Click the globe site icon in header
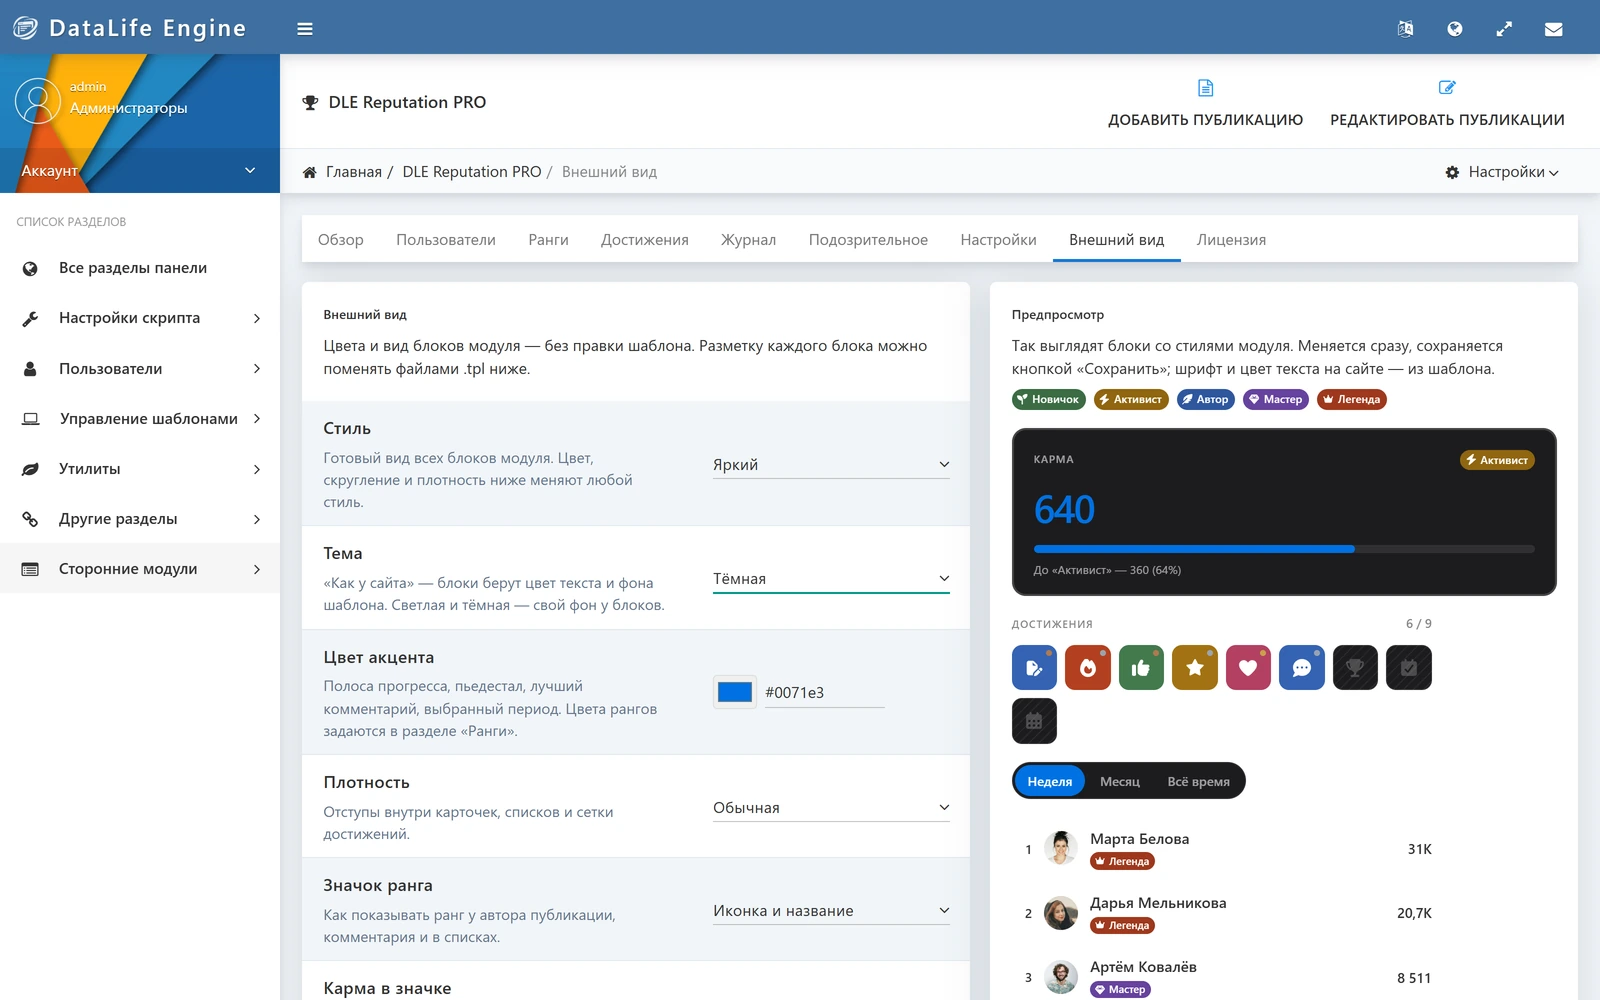Screen dimensions: 1600x1000 (x=1455, y=29)
